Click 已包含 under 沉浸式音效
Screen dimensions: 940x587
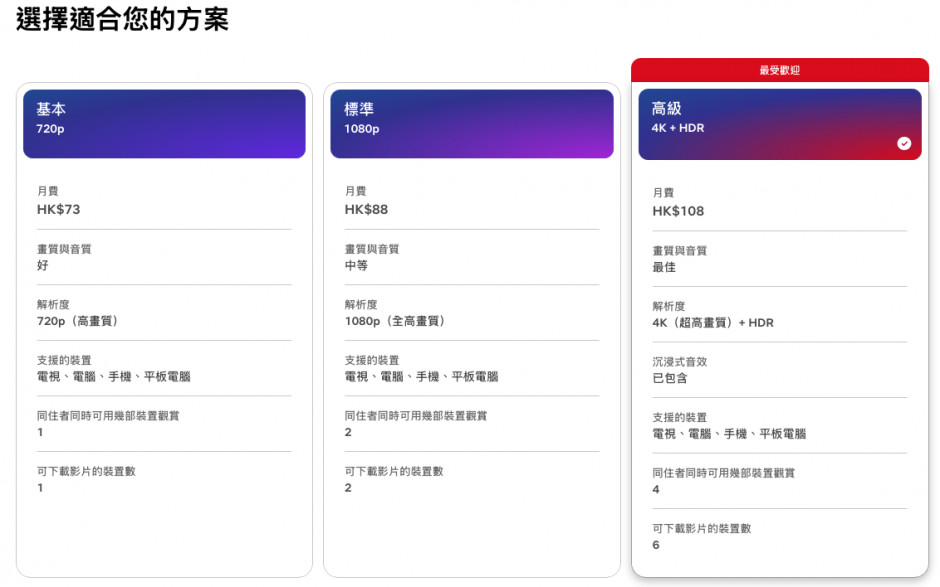(670, 378)
